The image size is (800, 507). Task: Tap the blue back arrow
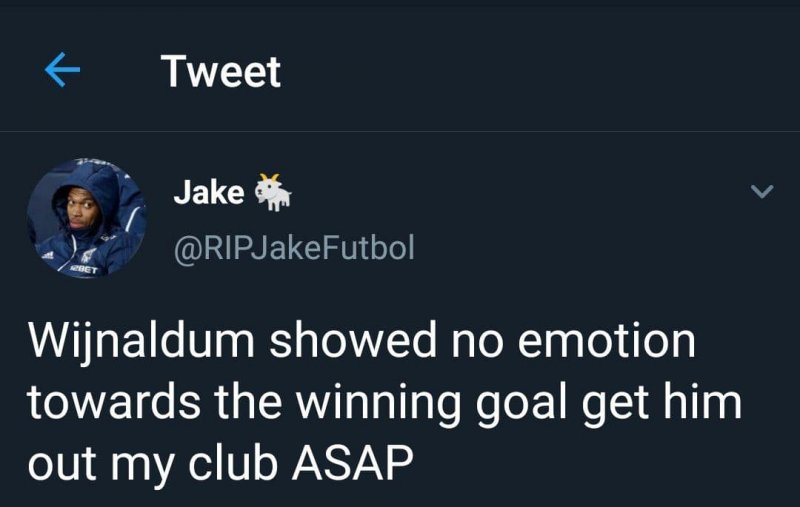coord(62,71)
